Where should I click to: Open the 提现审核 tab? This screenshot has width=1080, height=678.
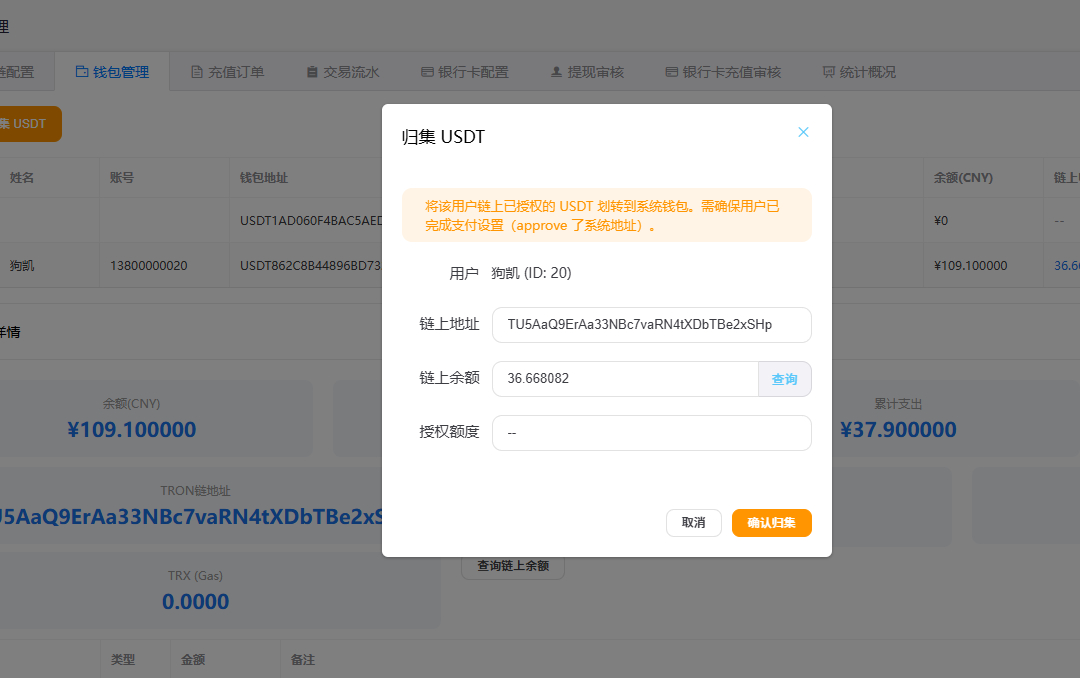coord(588,72)
